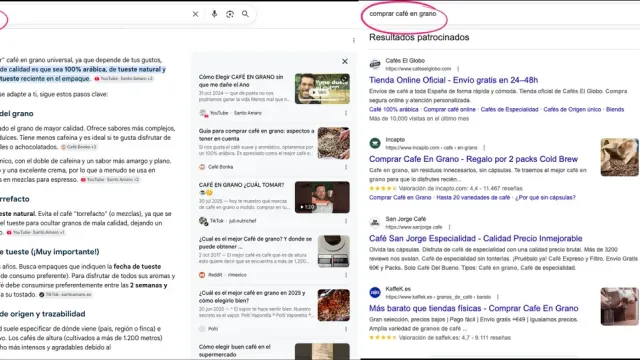Open options for Santo Amaro YouTube source
The width and height of the screenshot is (640, 360).
pyautogui.click(x=346, y=113)
